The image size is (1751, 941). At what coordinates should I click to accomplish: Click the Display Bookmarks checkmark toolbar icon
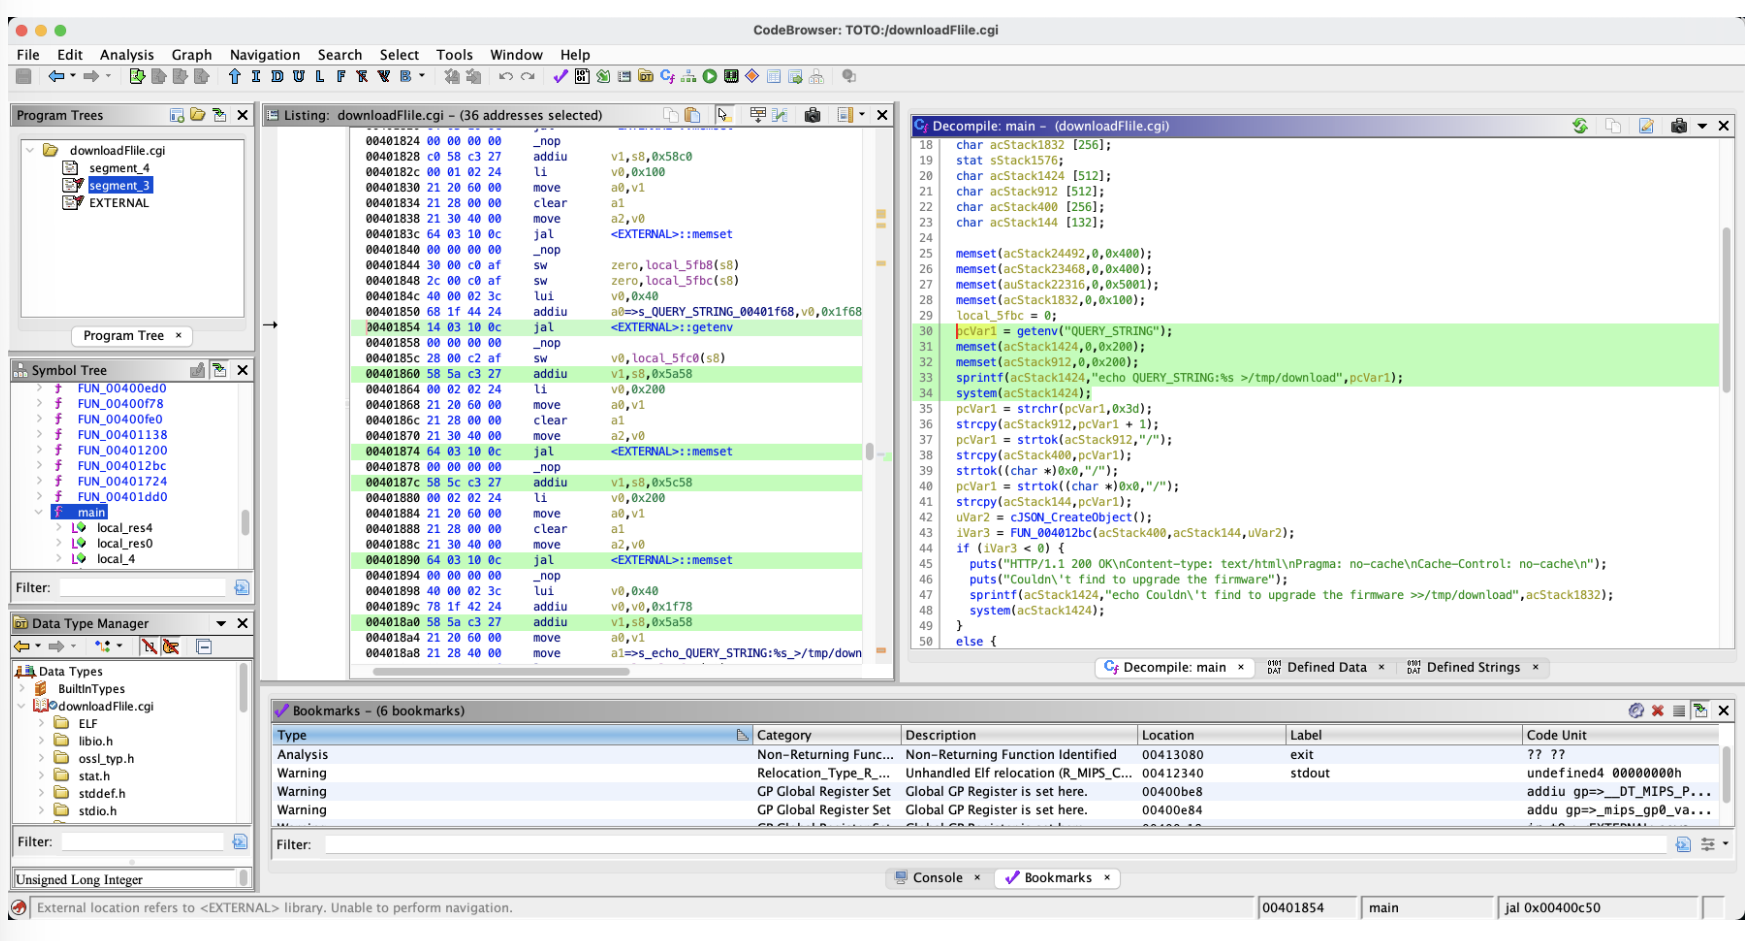tap(560, 76)
